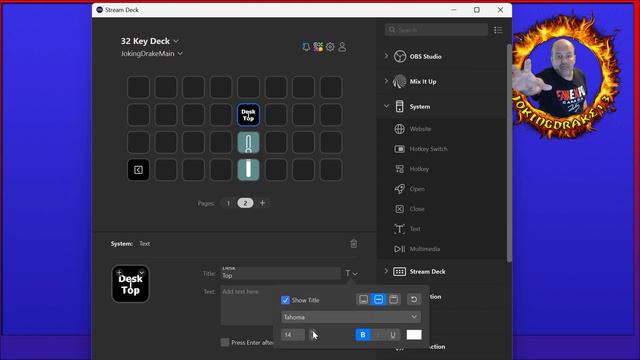Open the Stream Deck store icon
The image size is (640, 360).
coord(318,47)
